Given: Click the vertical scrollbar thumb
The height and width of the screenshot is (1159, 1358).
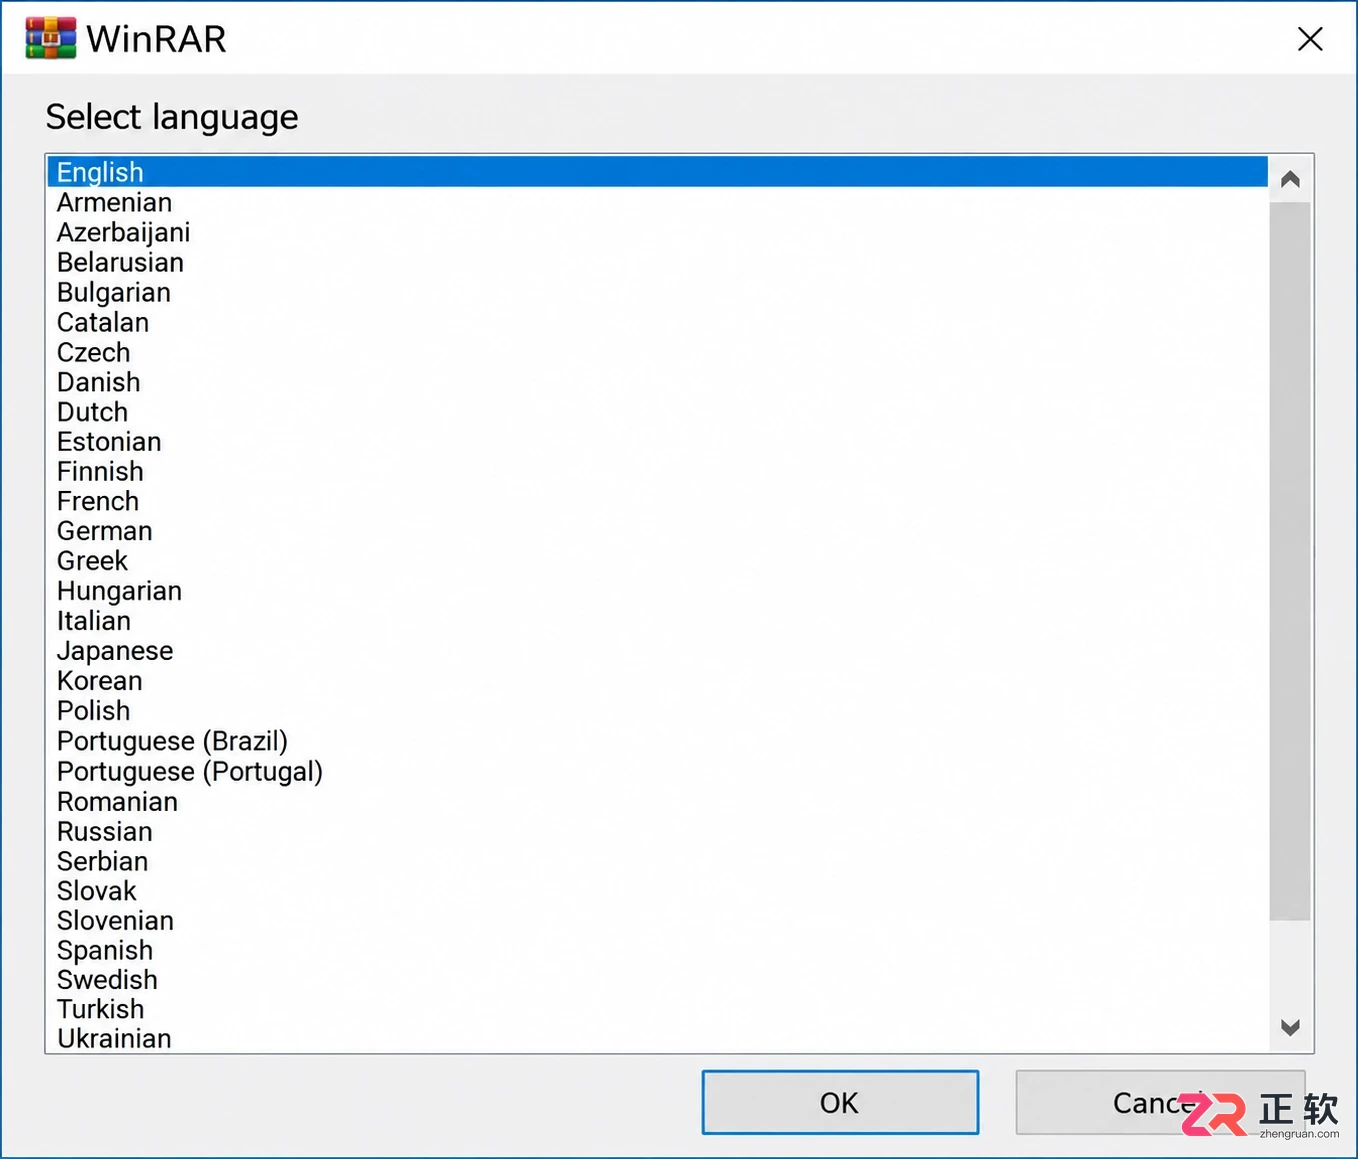Looking at the screenshot, I should point(1290,561).
